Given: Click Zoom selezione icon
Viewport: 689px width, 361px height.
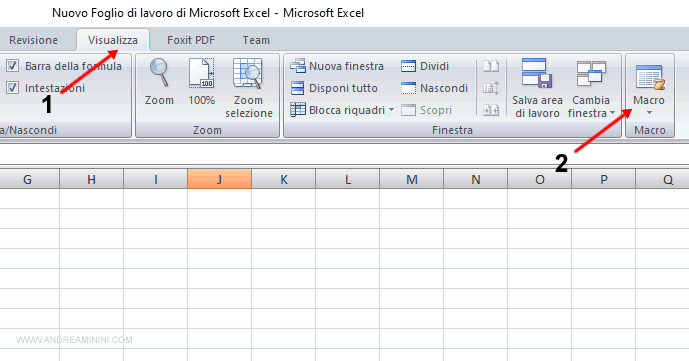Looking at the screenshot, I should (x=248, y=73).
